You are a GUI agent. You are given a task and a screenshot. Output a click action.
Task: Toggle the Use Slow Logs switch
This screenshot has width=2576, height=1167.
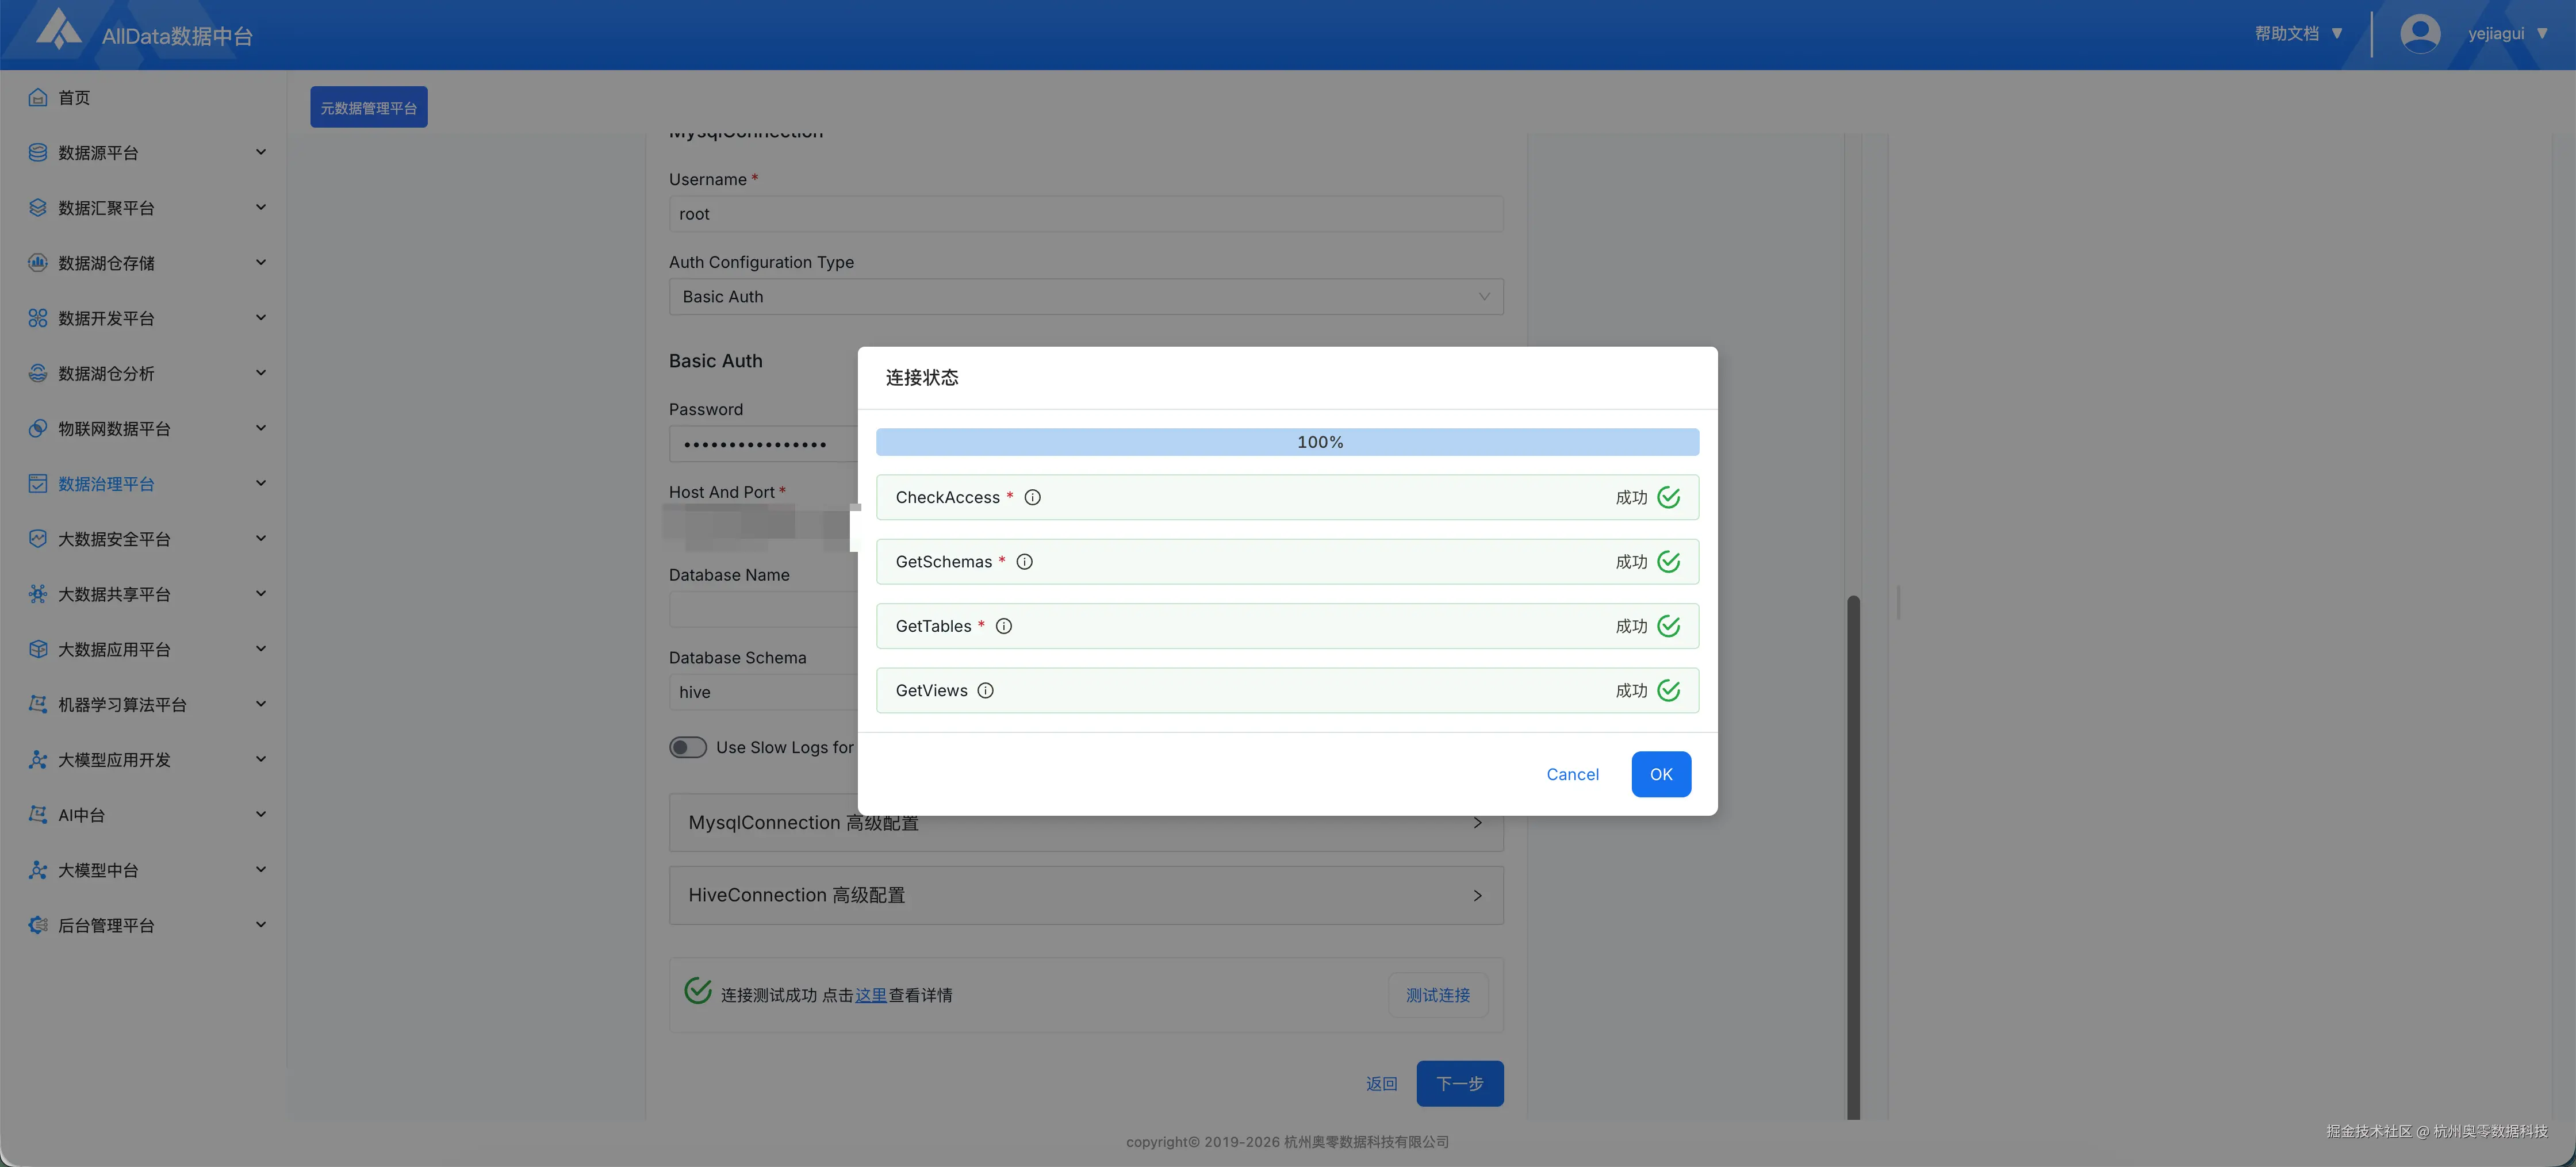click(688, 747)
